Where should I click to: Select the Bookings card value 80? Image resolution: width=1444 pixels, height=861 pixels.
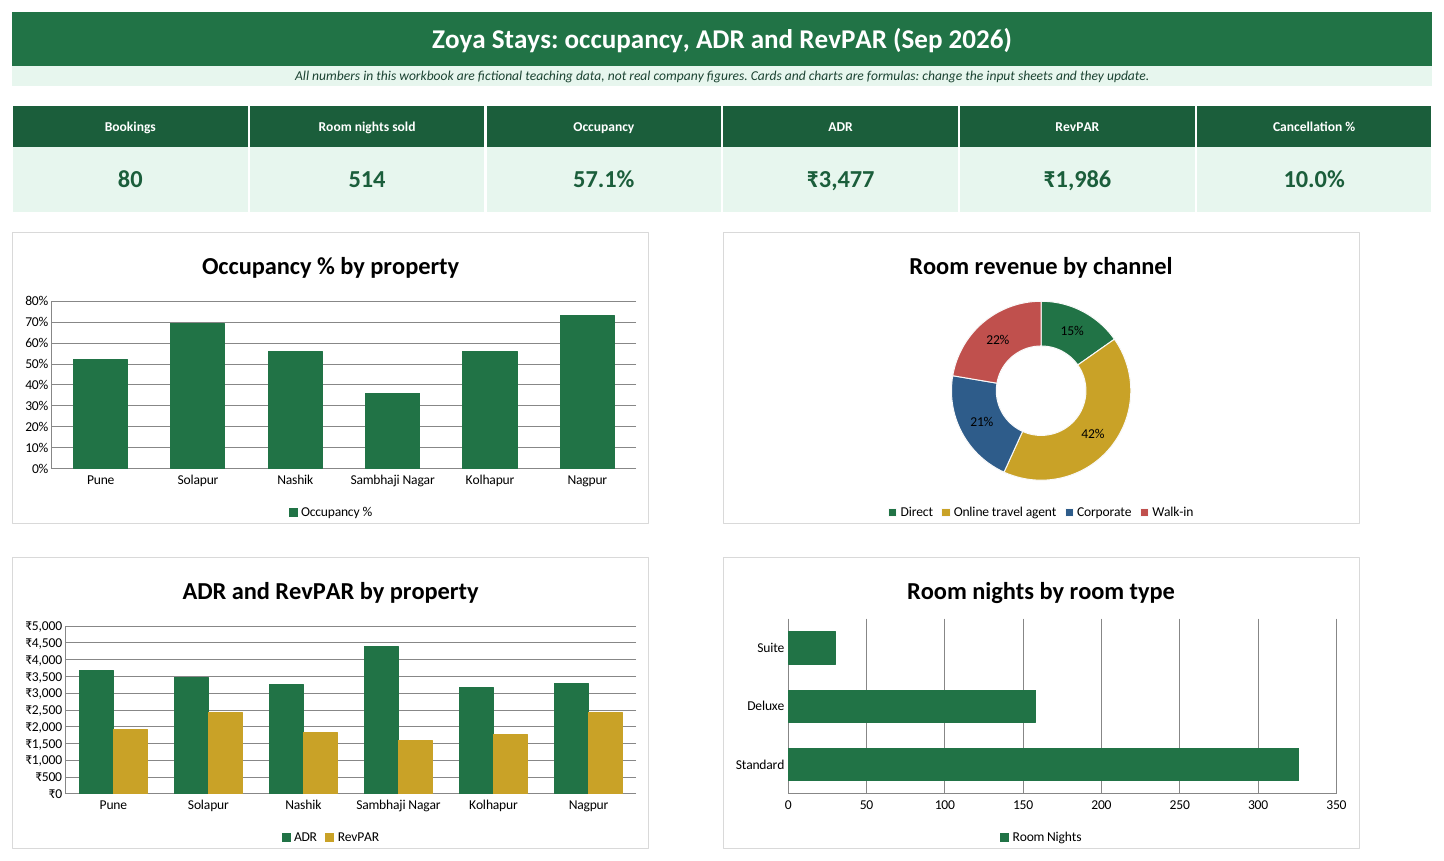(130, 179)
